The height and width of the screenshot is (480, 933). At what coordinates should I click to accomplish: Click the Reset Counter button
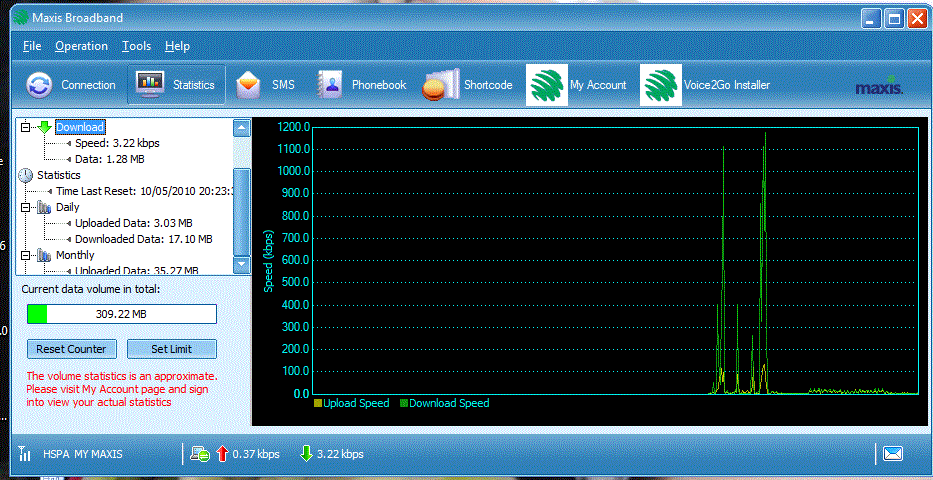(71, 349)
